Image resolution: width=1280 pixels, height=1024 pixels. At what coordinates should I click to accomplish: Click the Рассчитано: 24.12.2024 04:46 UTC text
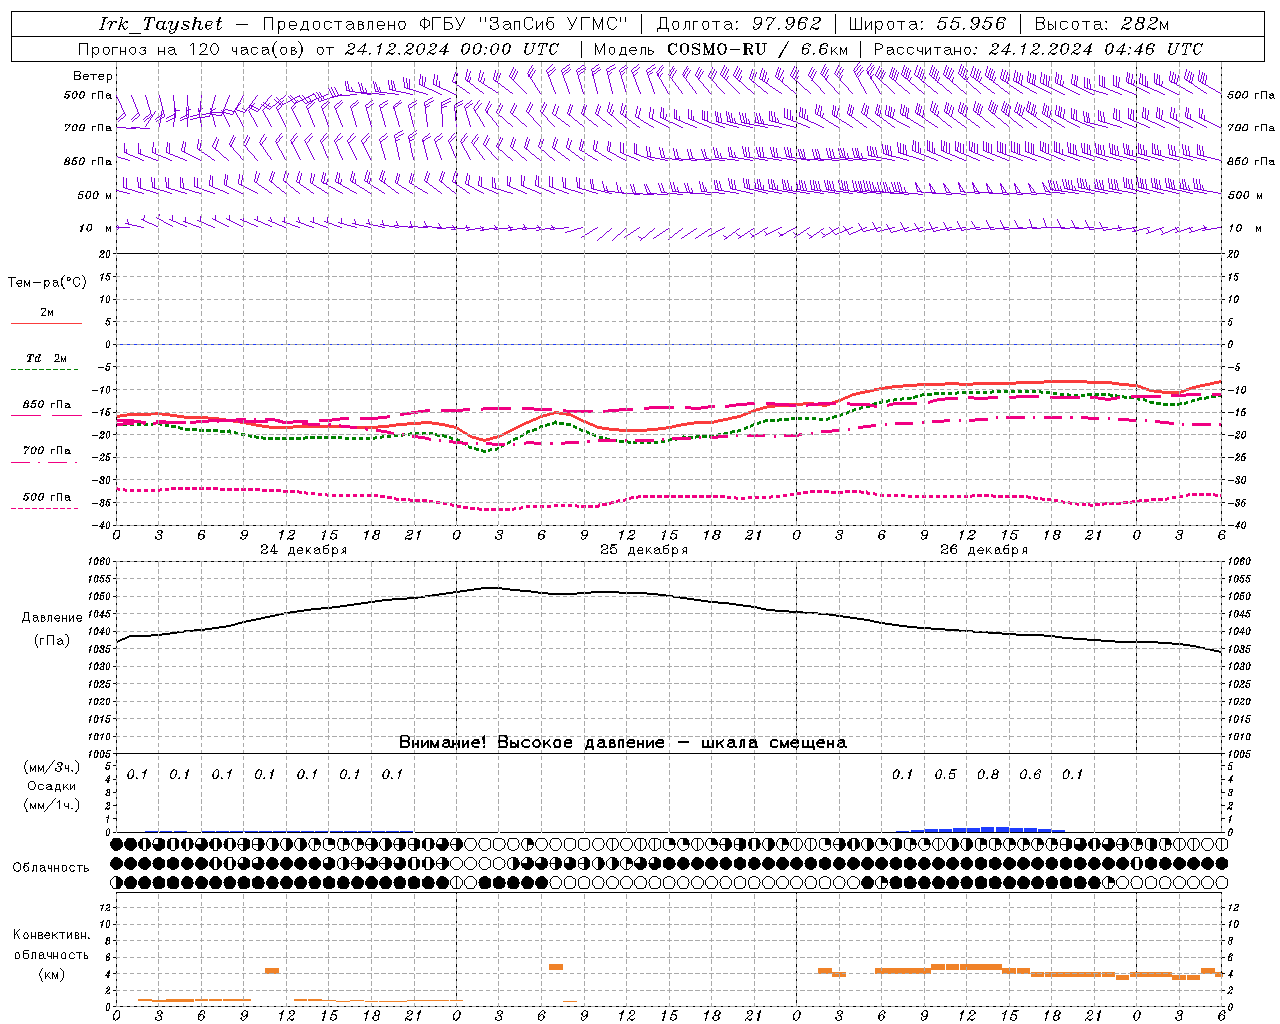pos(1039,49)
